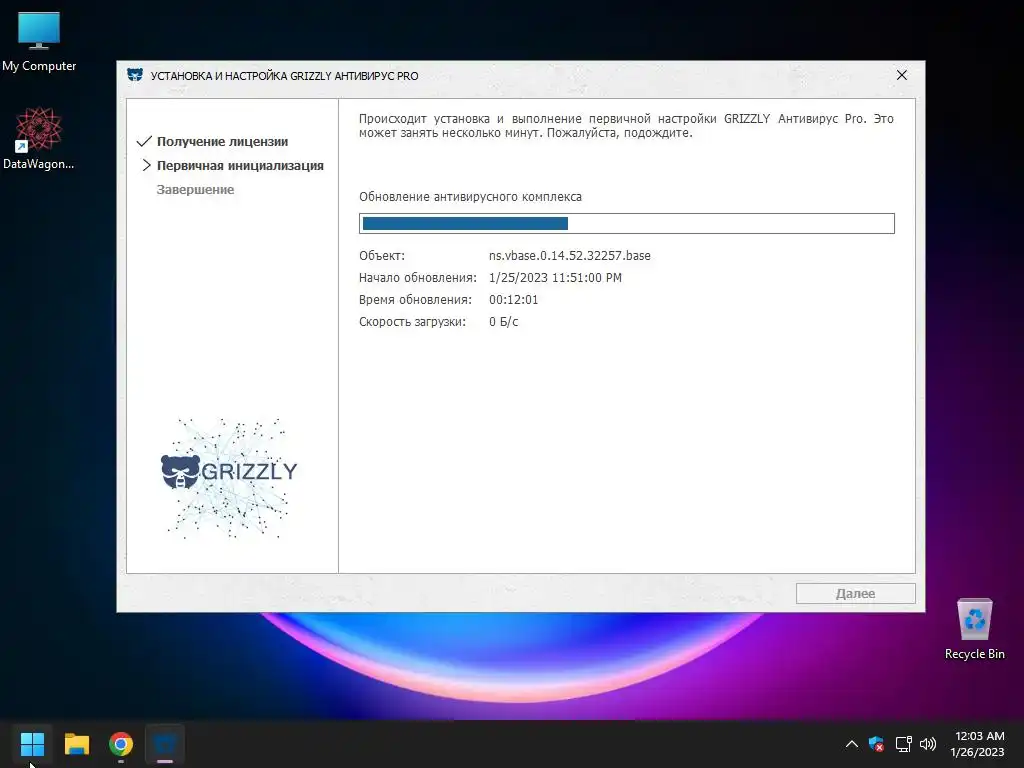Screen dimensions: 1024x768
Task: Click the file name ns.vbase.0.14.52.32257.base
Action: (569, 256)
